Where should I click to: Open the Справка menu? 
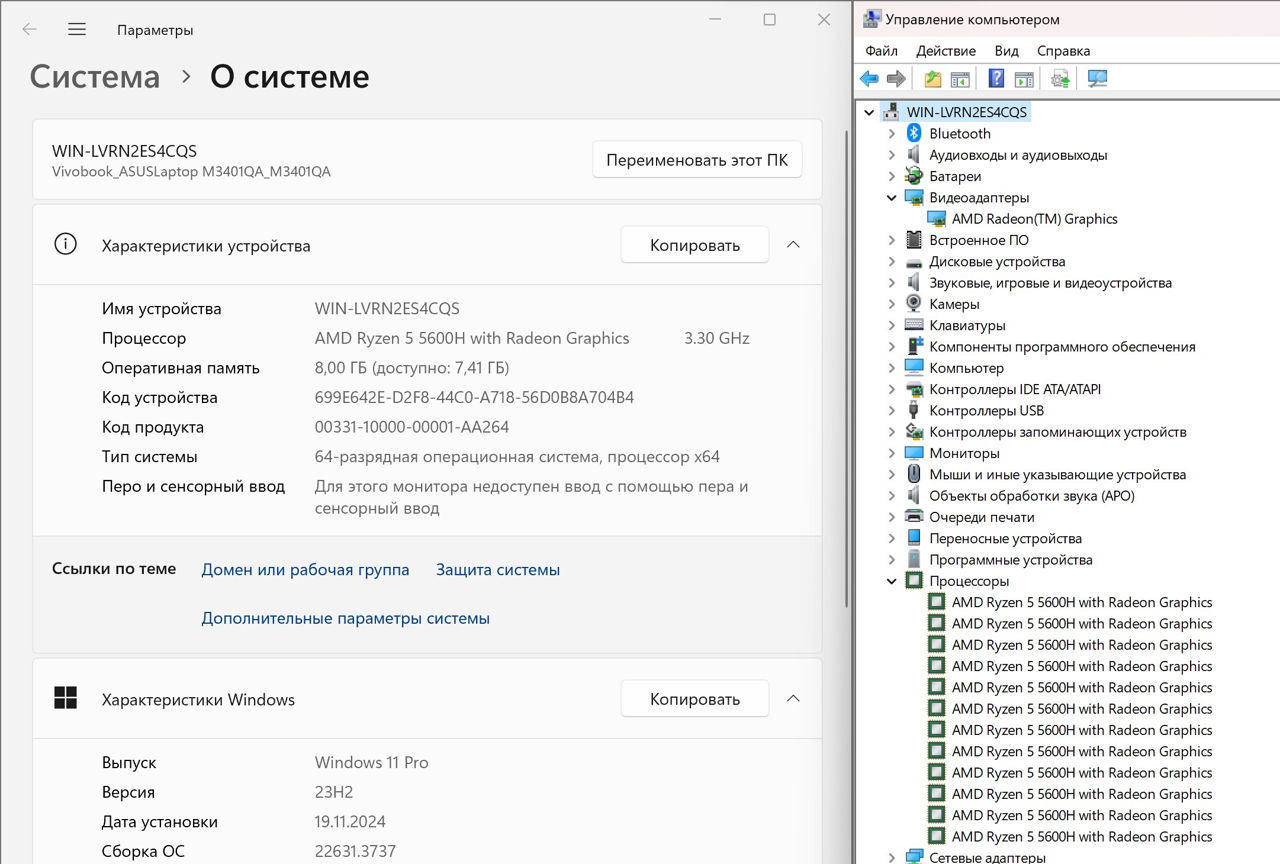[x=1063, y=50]
